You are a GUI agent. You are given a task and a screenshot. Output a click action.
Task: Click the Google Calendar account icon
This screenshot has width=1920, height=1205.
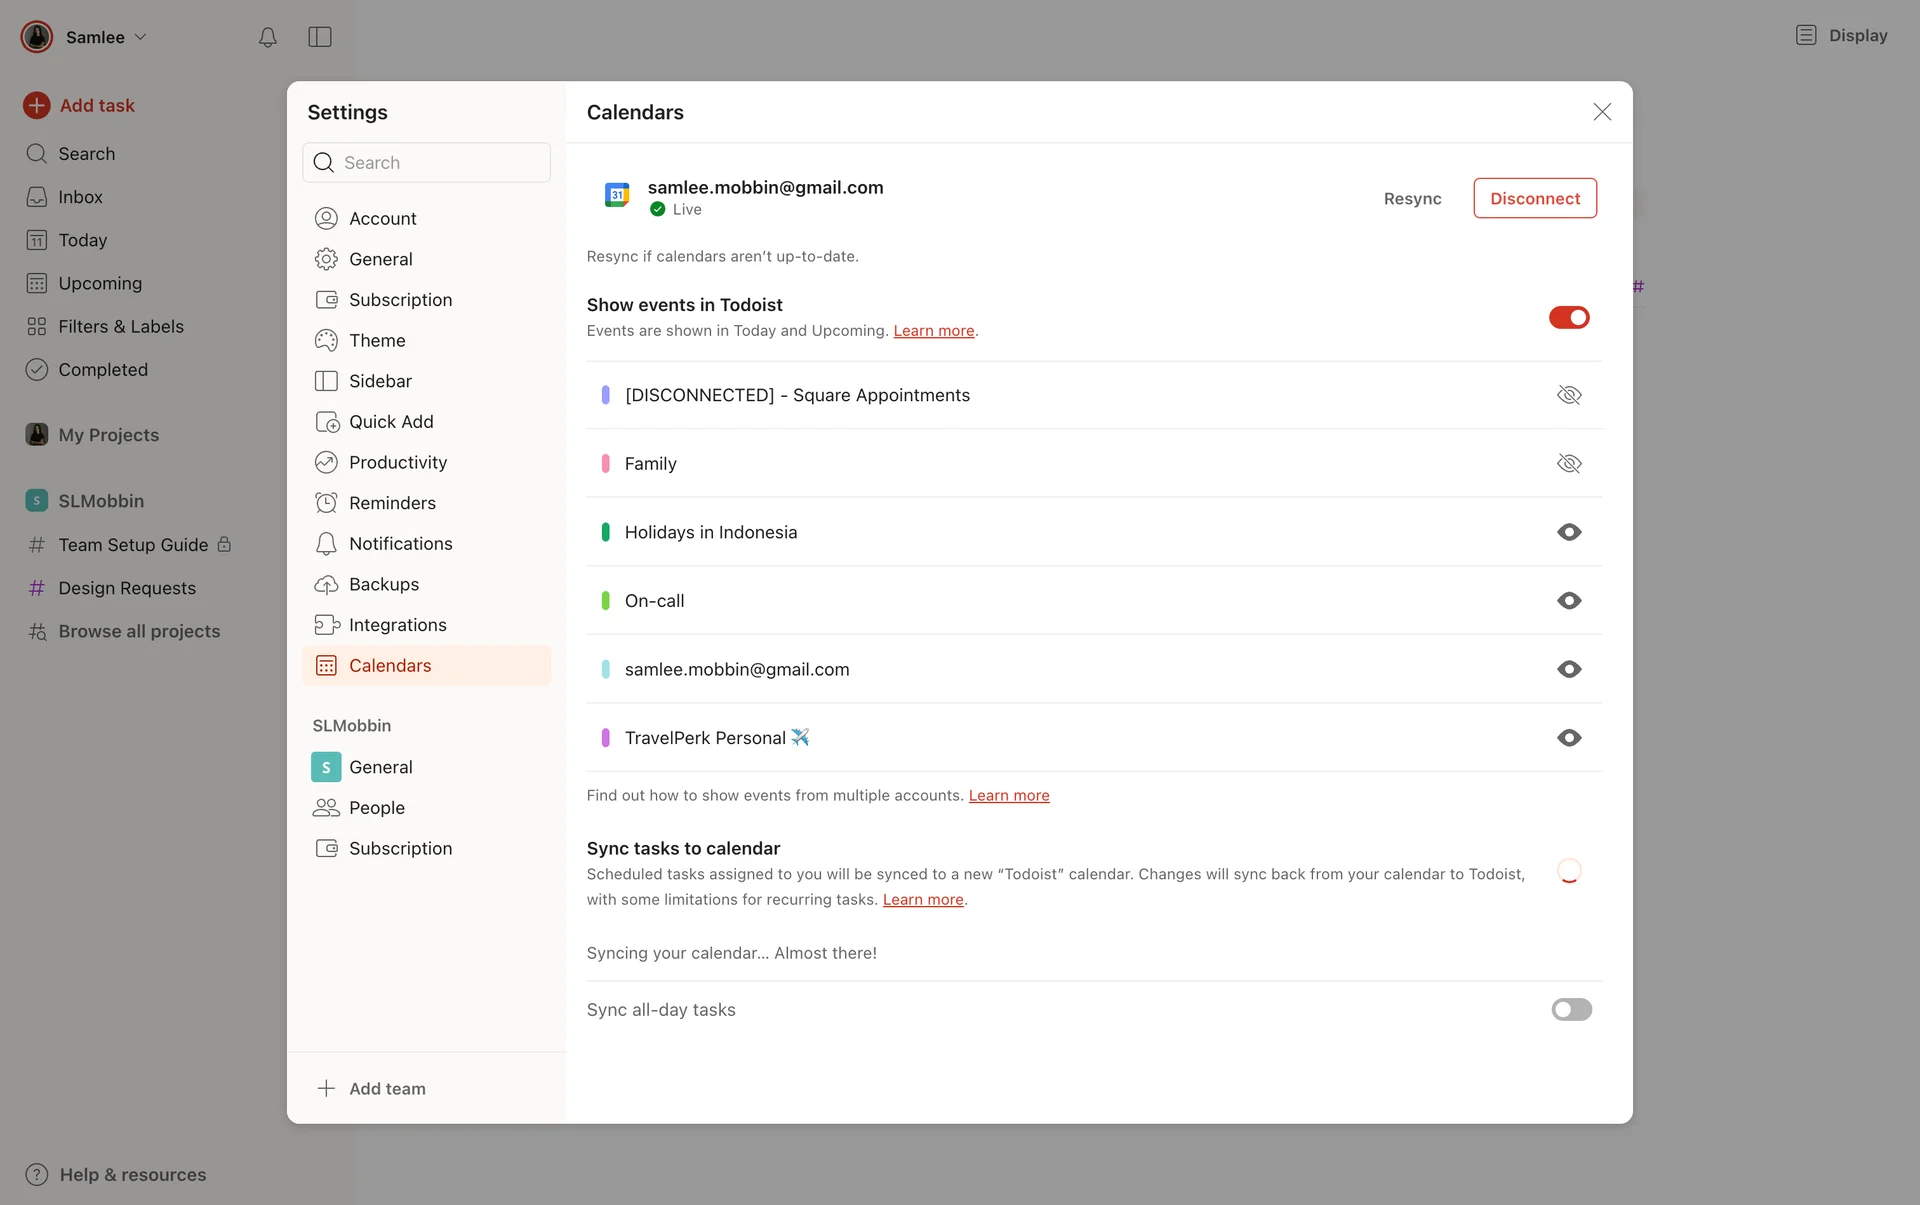(617, 195)
